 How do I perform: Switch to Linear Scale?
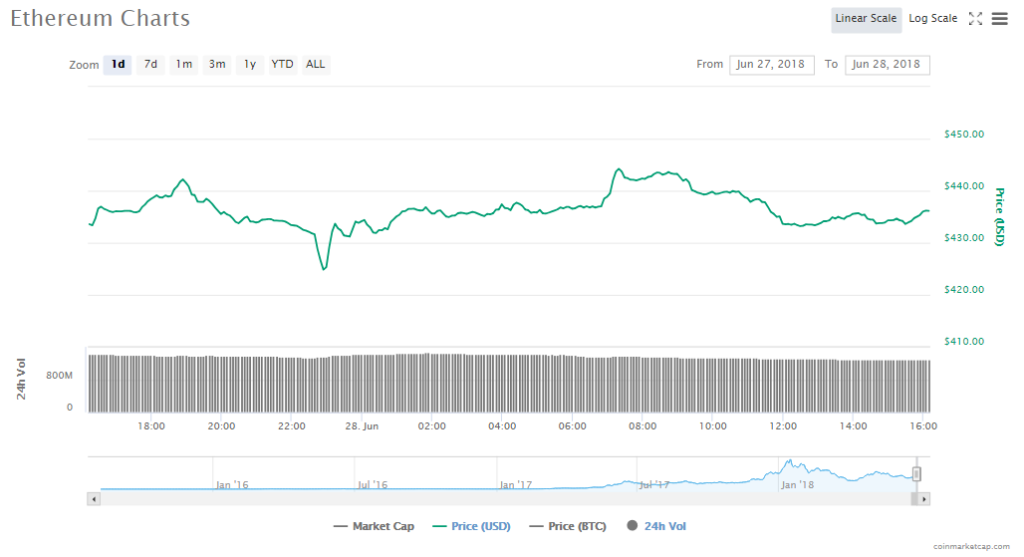coord(866,19)
